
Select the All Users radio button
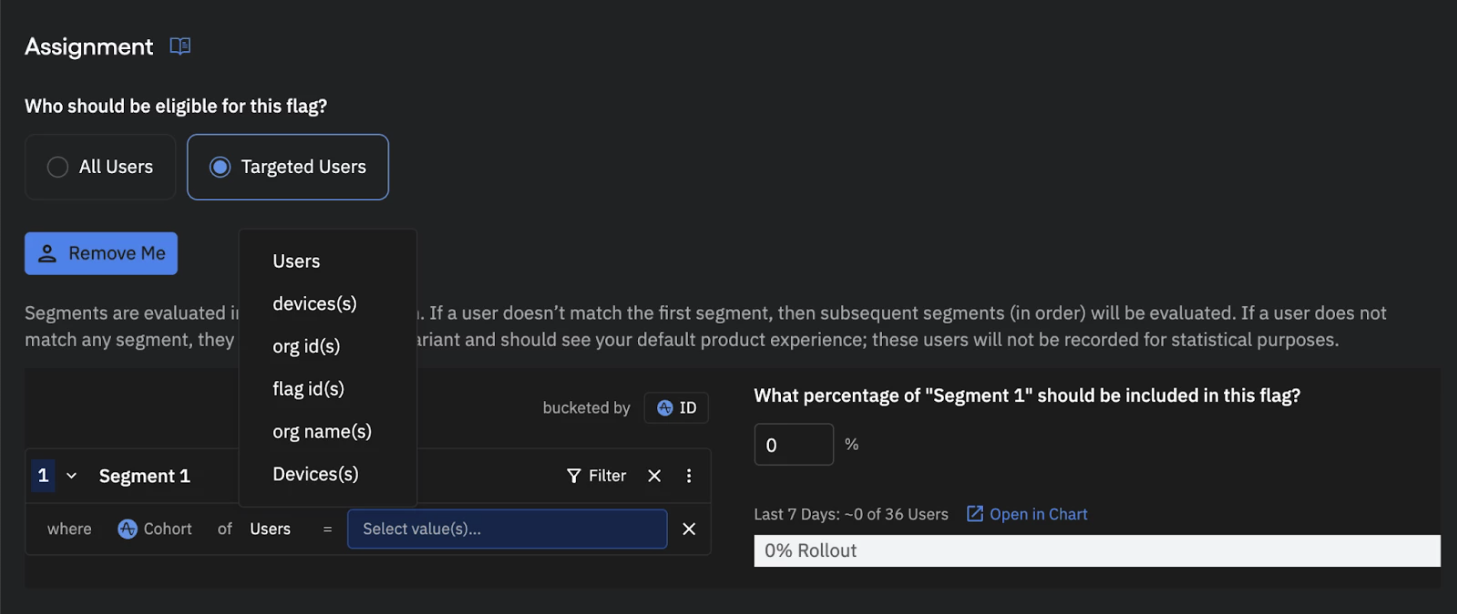pos(57,166)
